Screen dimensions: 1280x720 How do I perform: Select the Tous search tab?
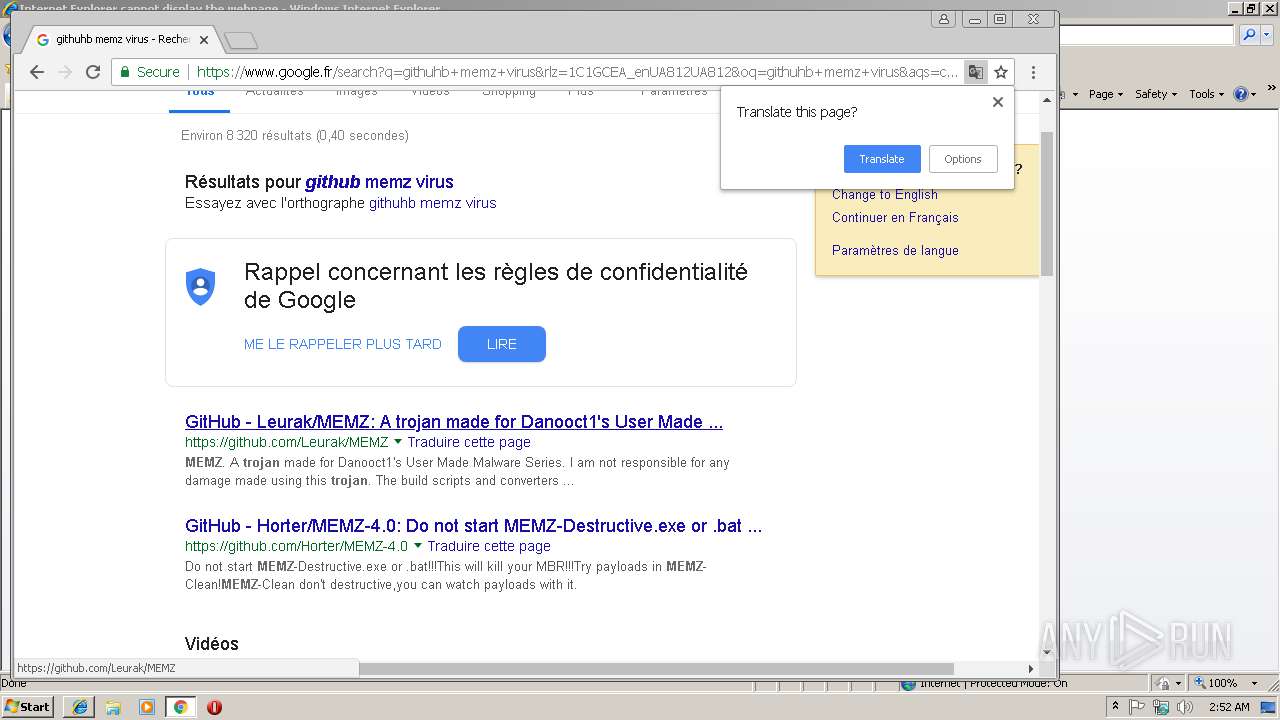point(200,93)
